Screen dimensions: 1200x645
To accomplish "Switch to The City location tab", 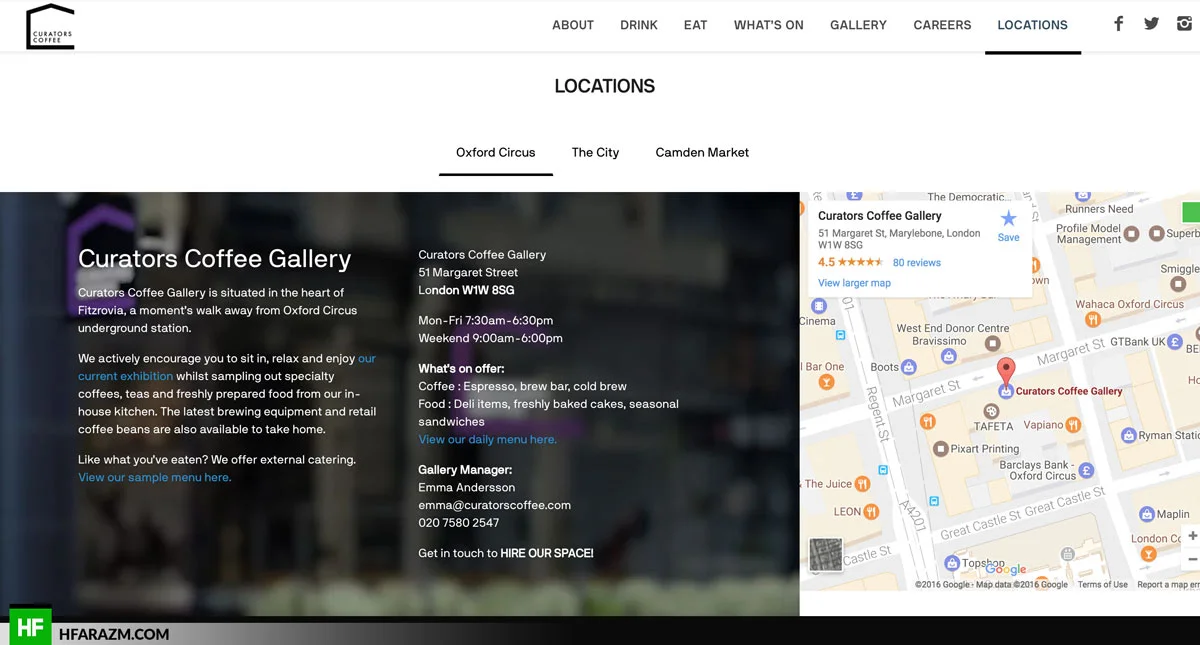I will [x=595, y=153].
